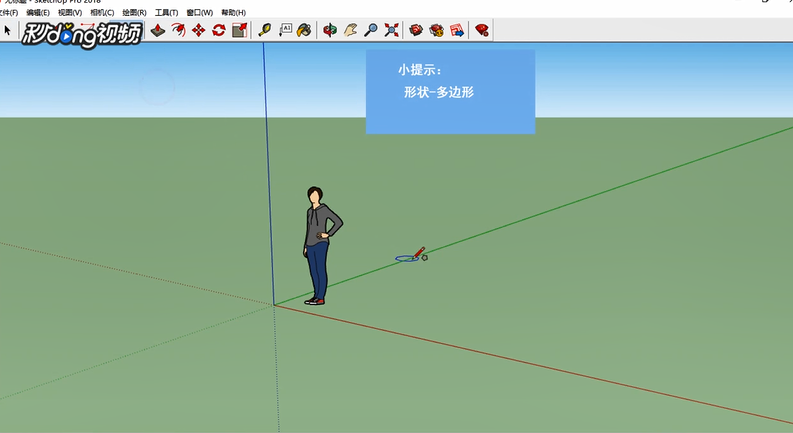This screenshot has height=433, width=793.
Task: Select the Scale tool
Action: (x=240, y=30)
